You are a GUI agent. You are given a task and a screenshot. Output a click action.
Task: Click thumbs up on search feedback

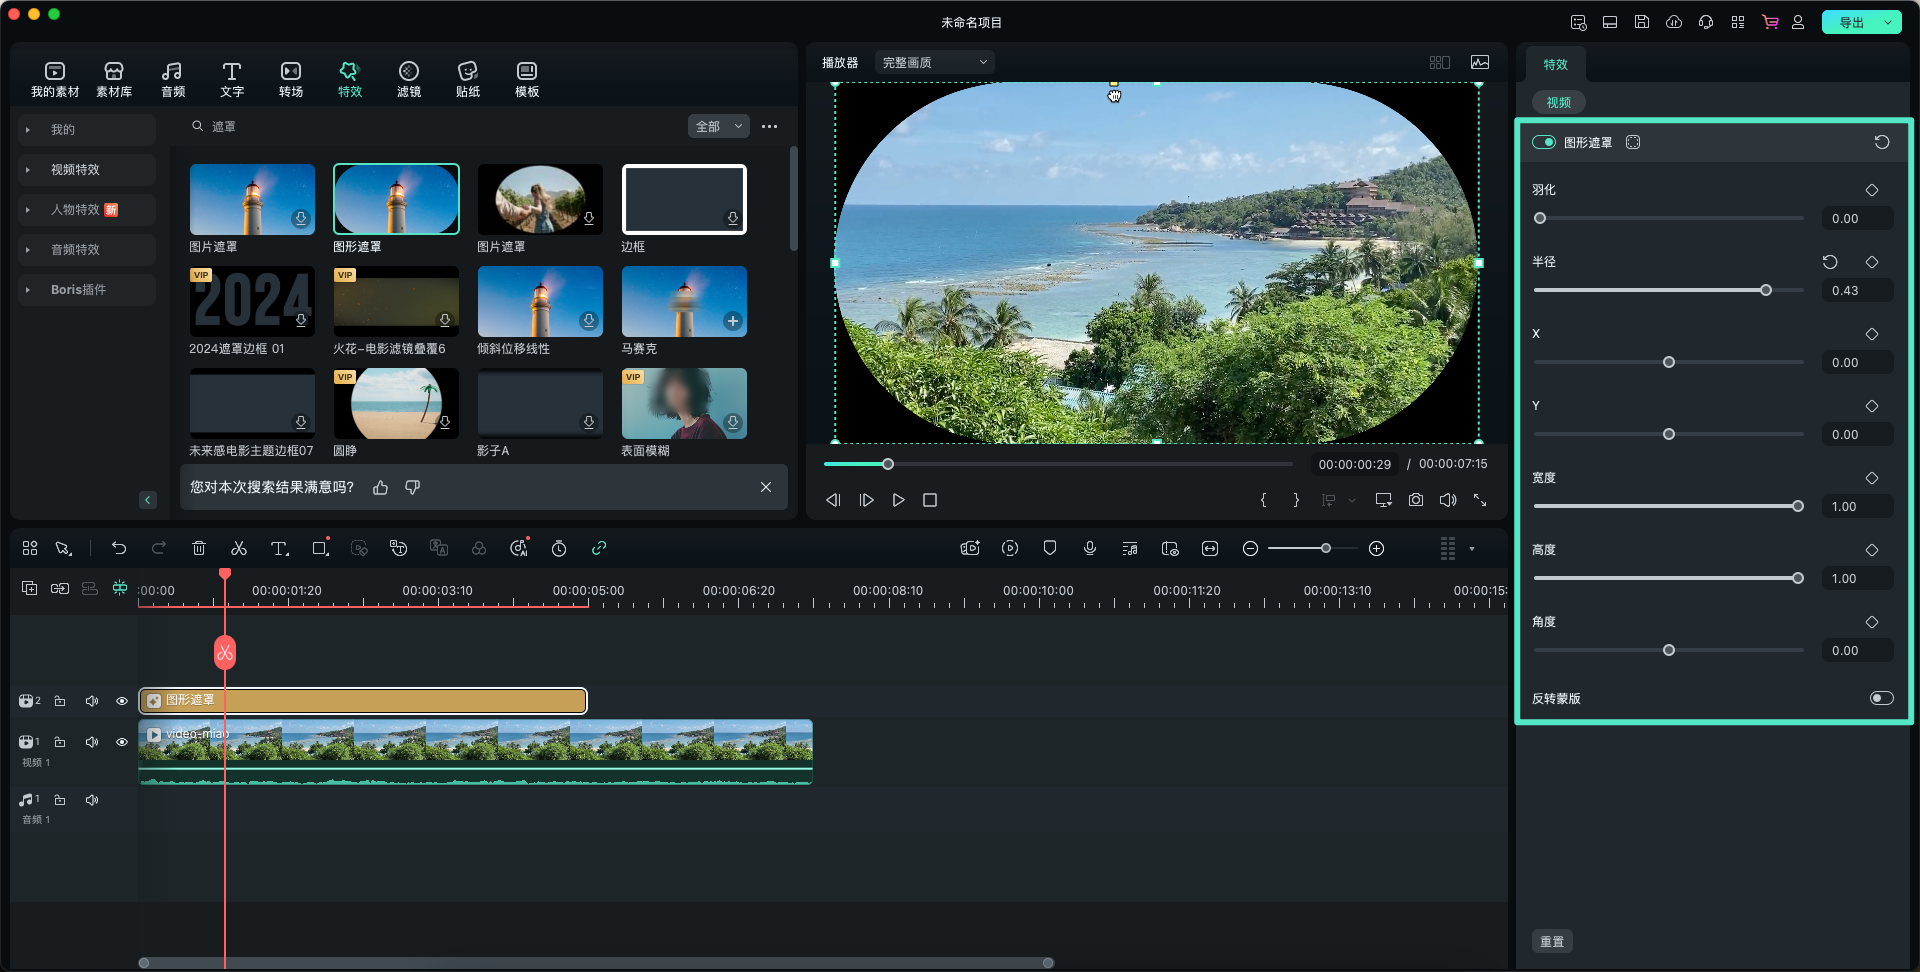point(380,487)
